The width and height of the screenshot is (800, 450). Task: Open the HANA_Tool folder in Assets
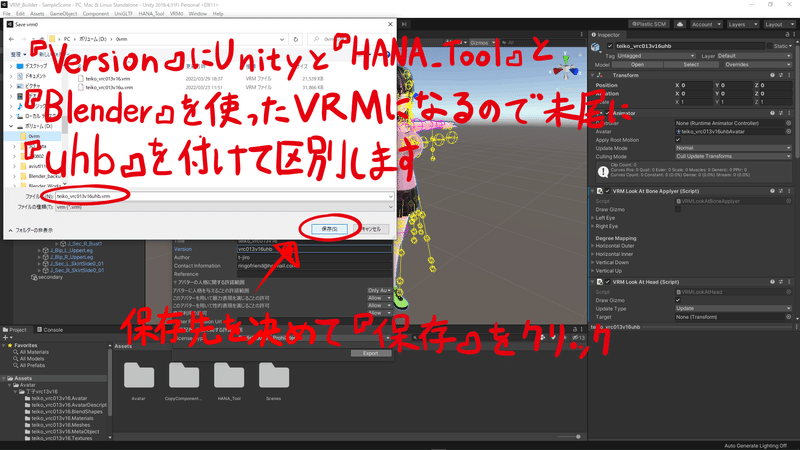click(229, 381)
